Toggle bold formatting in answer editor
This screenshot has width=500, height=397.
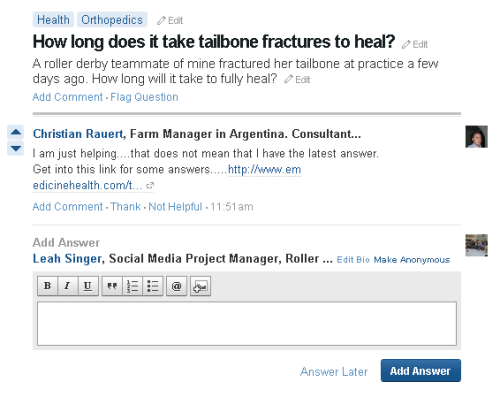47,286
